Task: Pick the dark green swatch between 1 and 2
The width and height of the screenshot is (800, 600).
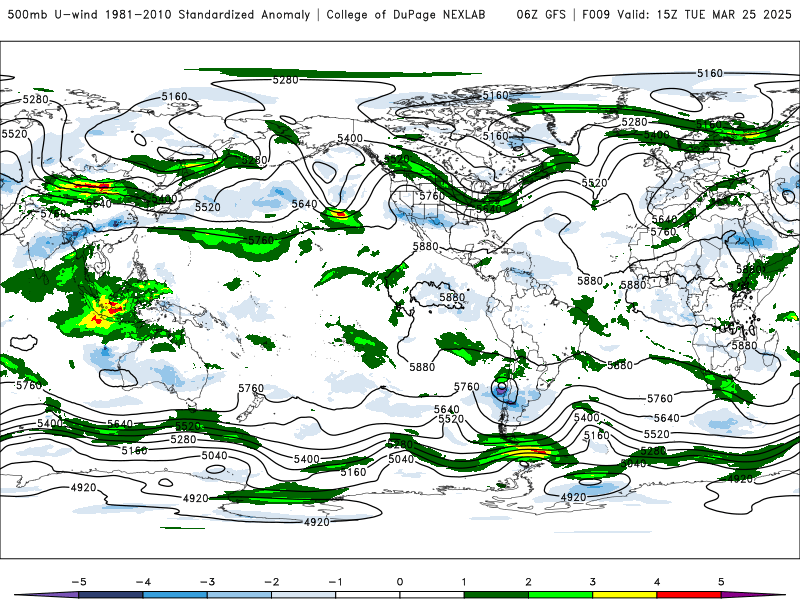Action: click(x=496, y=595)
